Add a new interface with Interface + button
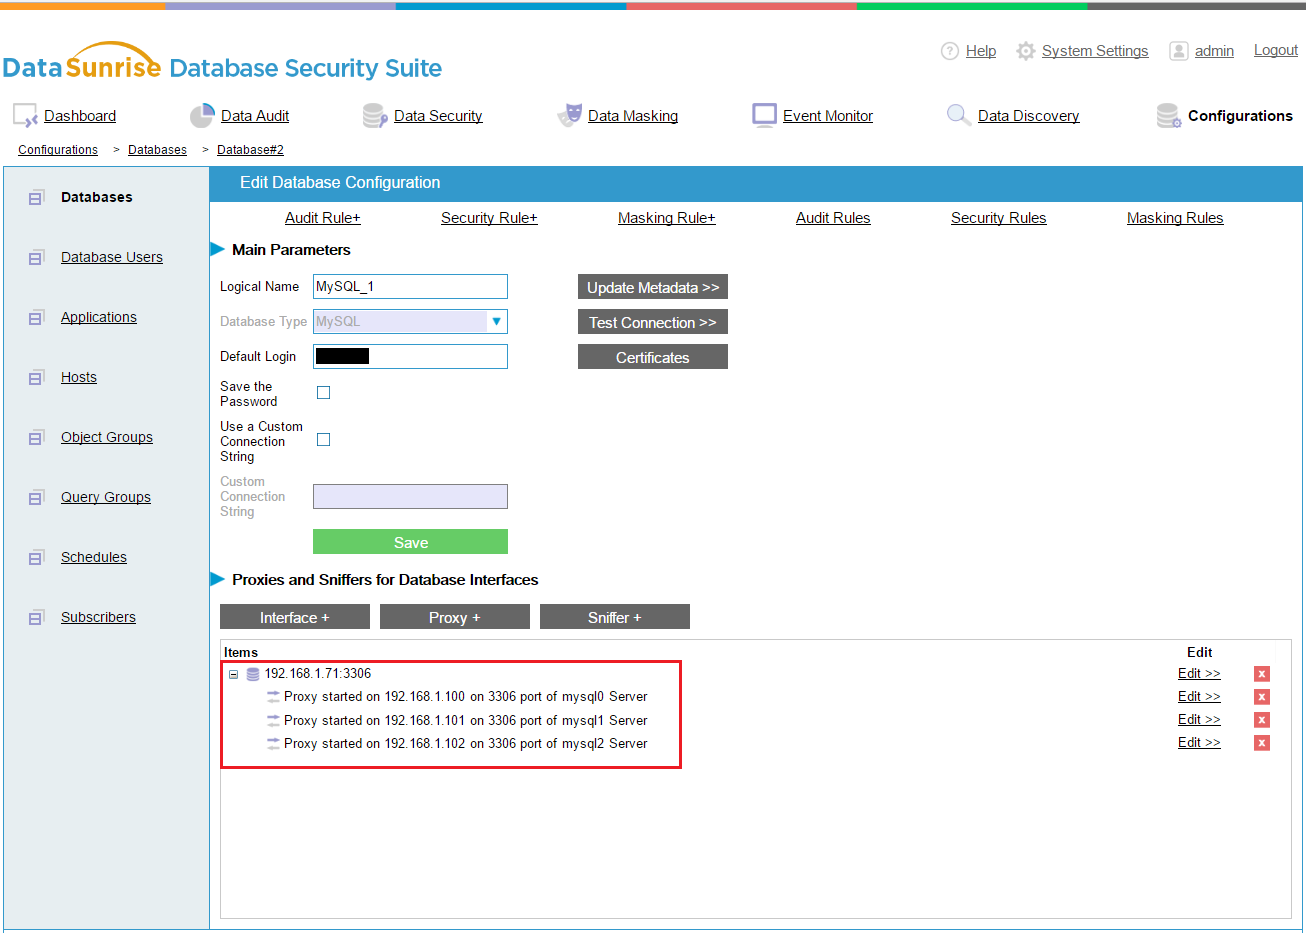Image resolution: width=1306 pixels, height=933 pixels. tap(295, 617)
